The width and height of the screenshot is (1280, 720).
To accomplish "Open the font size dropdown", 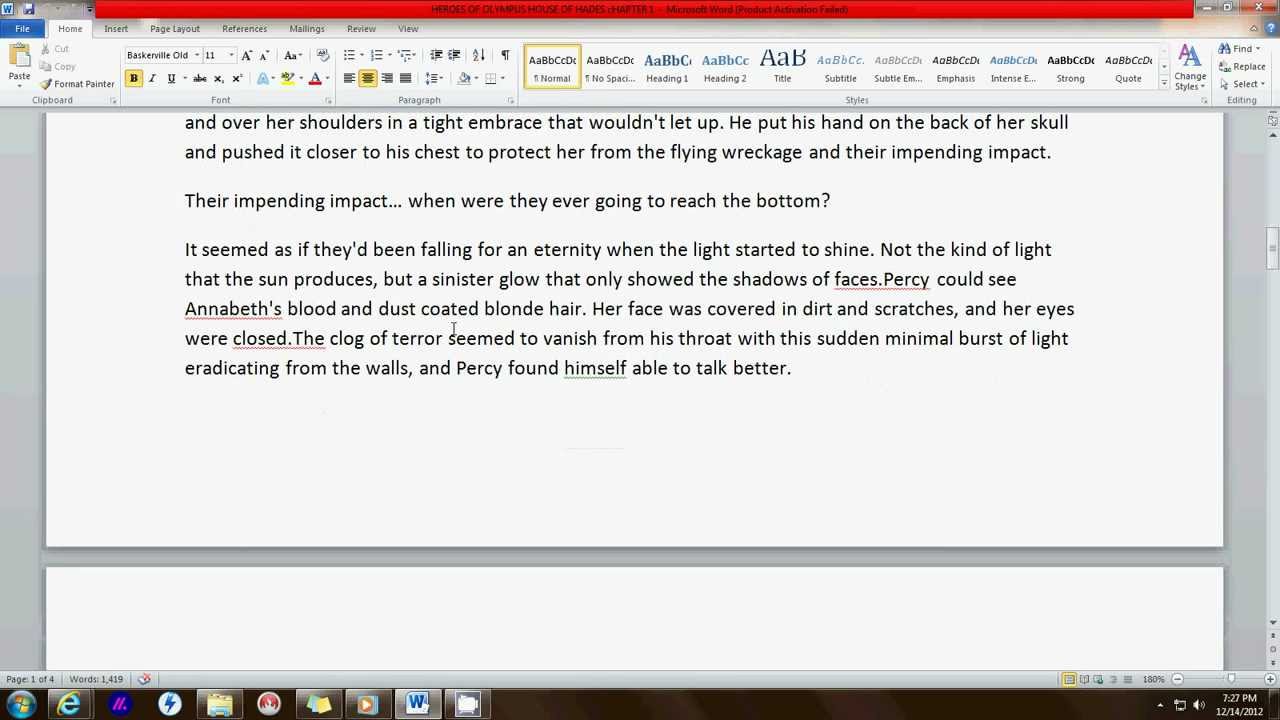I will 231,55.
